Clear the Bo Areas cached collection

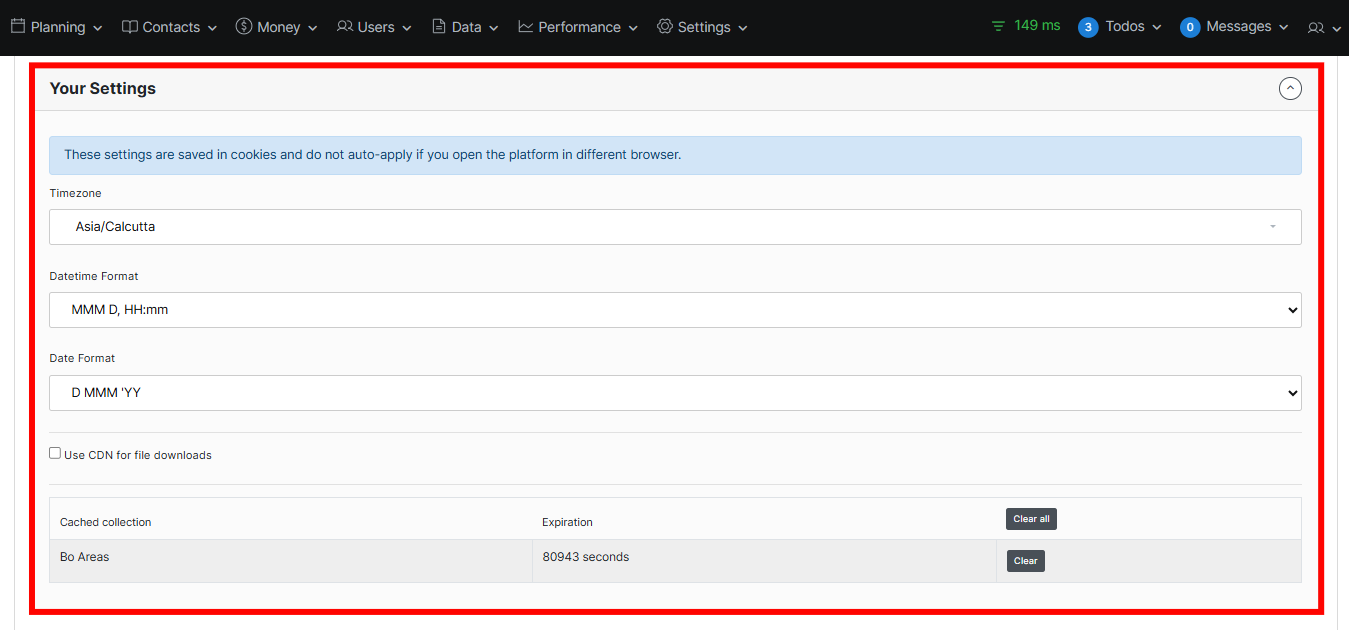[1025, 561]
